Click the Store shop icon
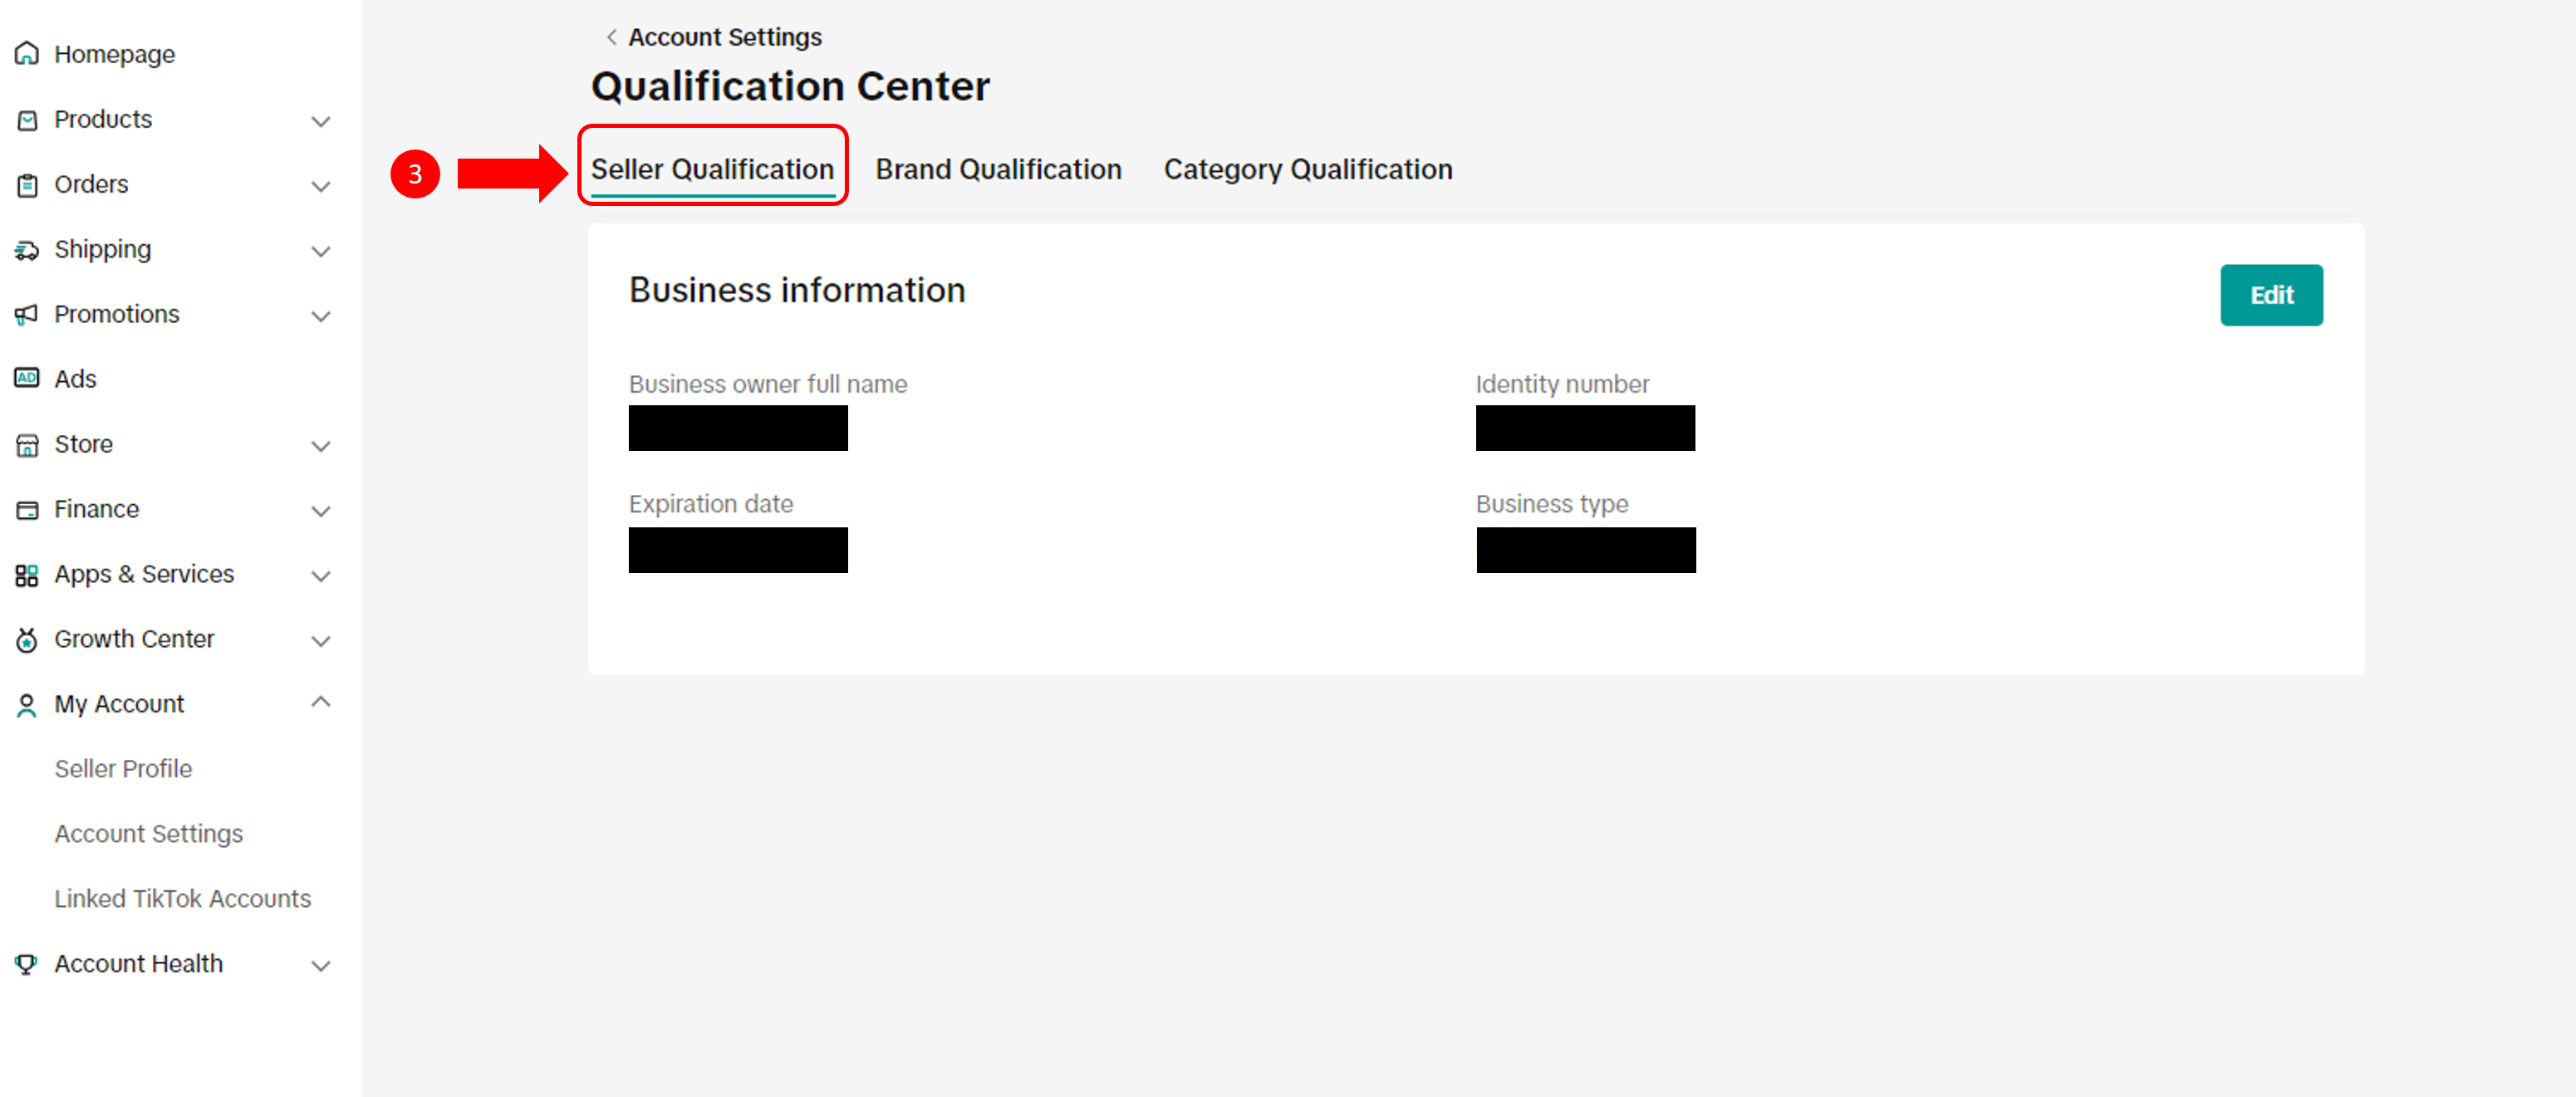The width and height of the screenshot is (2576, 1097). tap(27, 445)
